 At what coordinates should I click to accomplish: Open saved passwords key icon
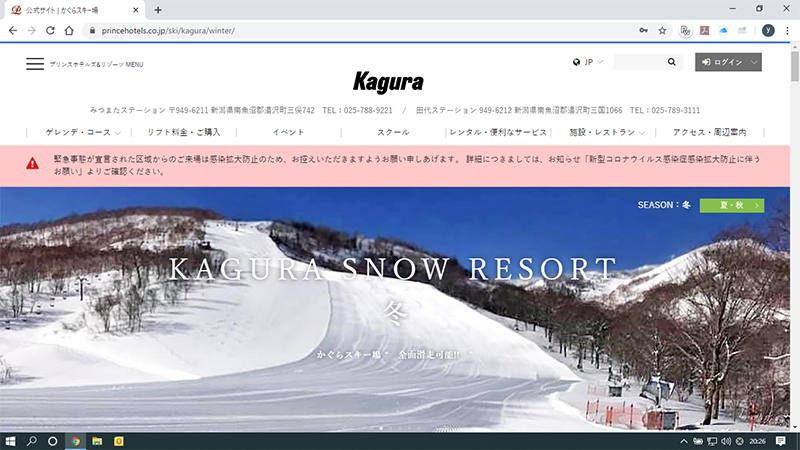pos(643,31)
